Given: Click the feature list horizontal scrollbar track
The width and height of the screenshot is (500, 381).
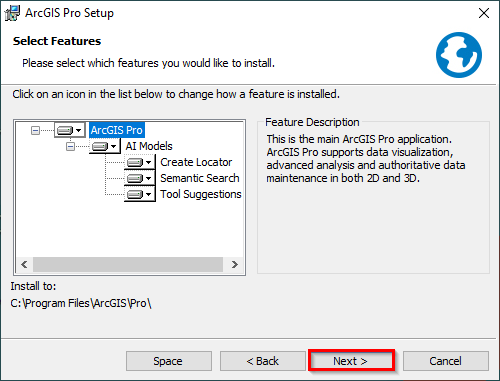Looking at the screenshot, I should click(128, 264).
